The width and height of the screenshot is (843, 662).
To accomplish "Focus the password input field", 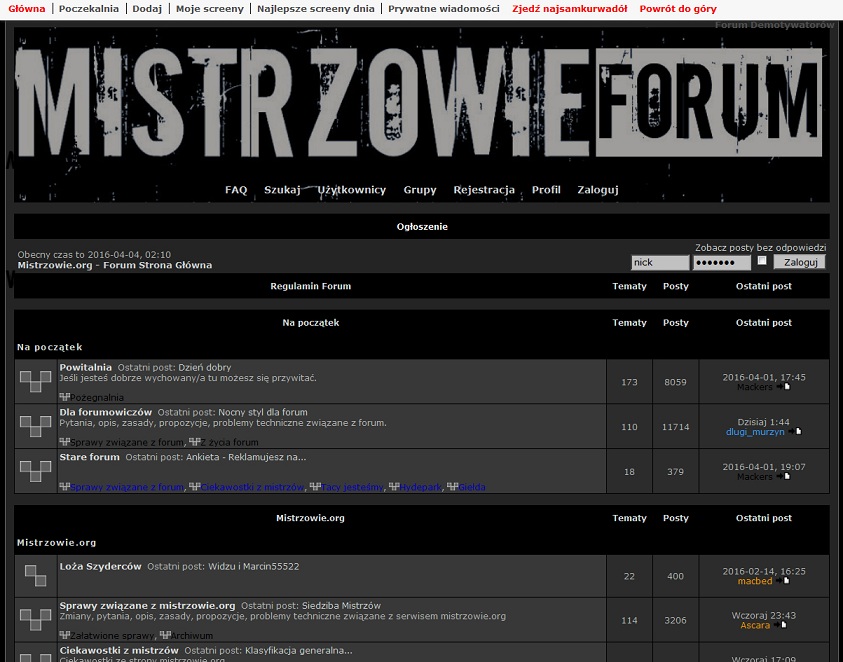I will pyautogui.click(x=721, y=262).
